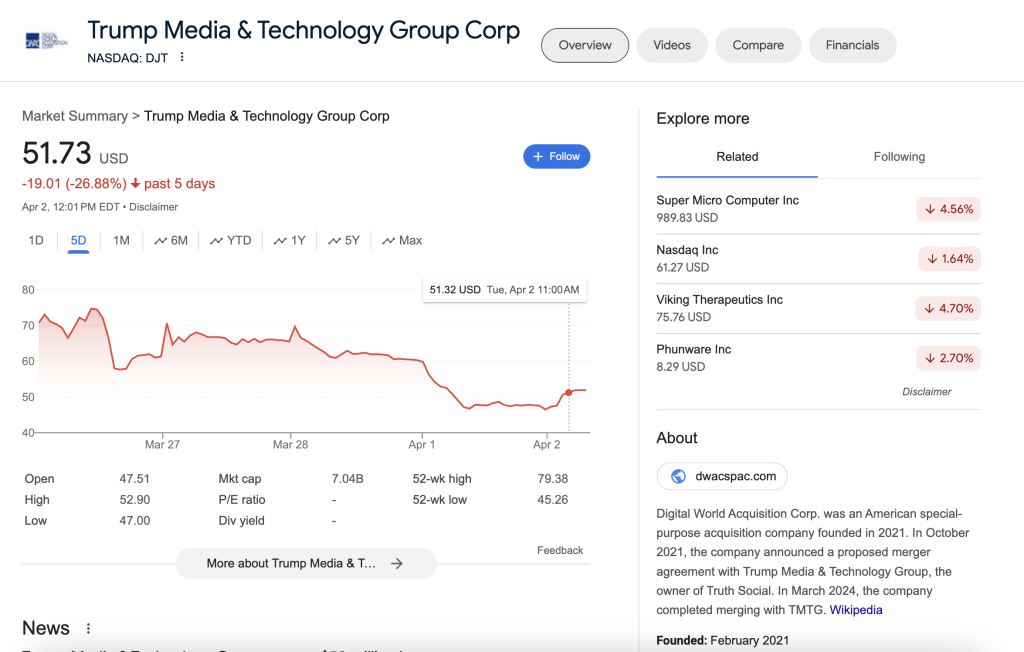The width and height of the screenshot is (1024, 652).
Task: Click the Low value 47.00
Action: [135, 521]
